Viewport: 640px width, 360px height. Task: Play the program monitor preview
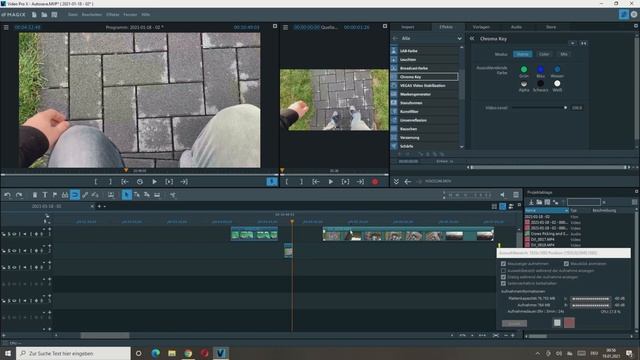point(154,182)
